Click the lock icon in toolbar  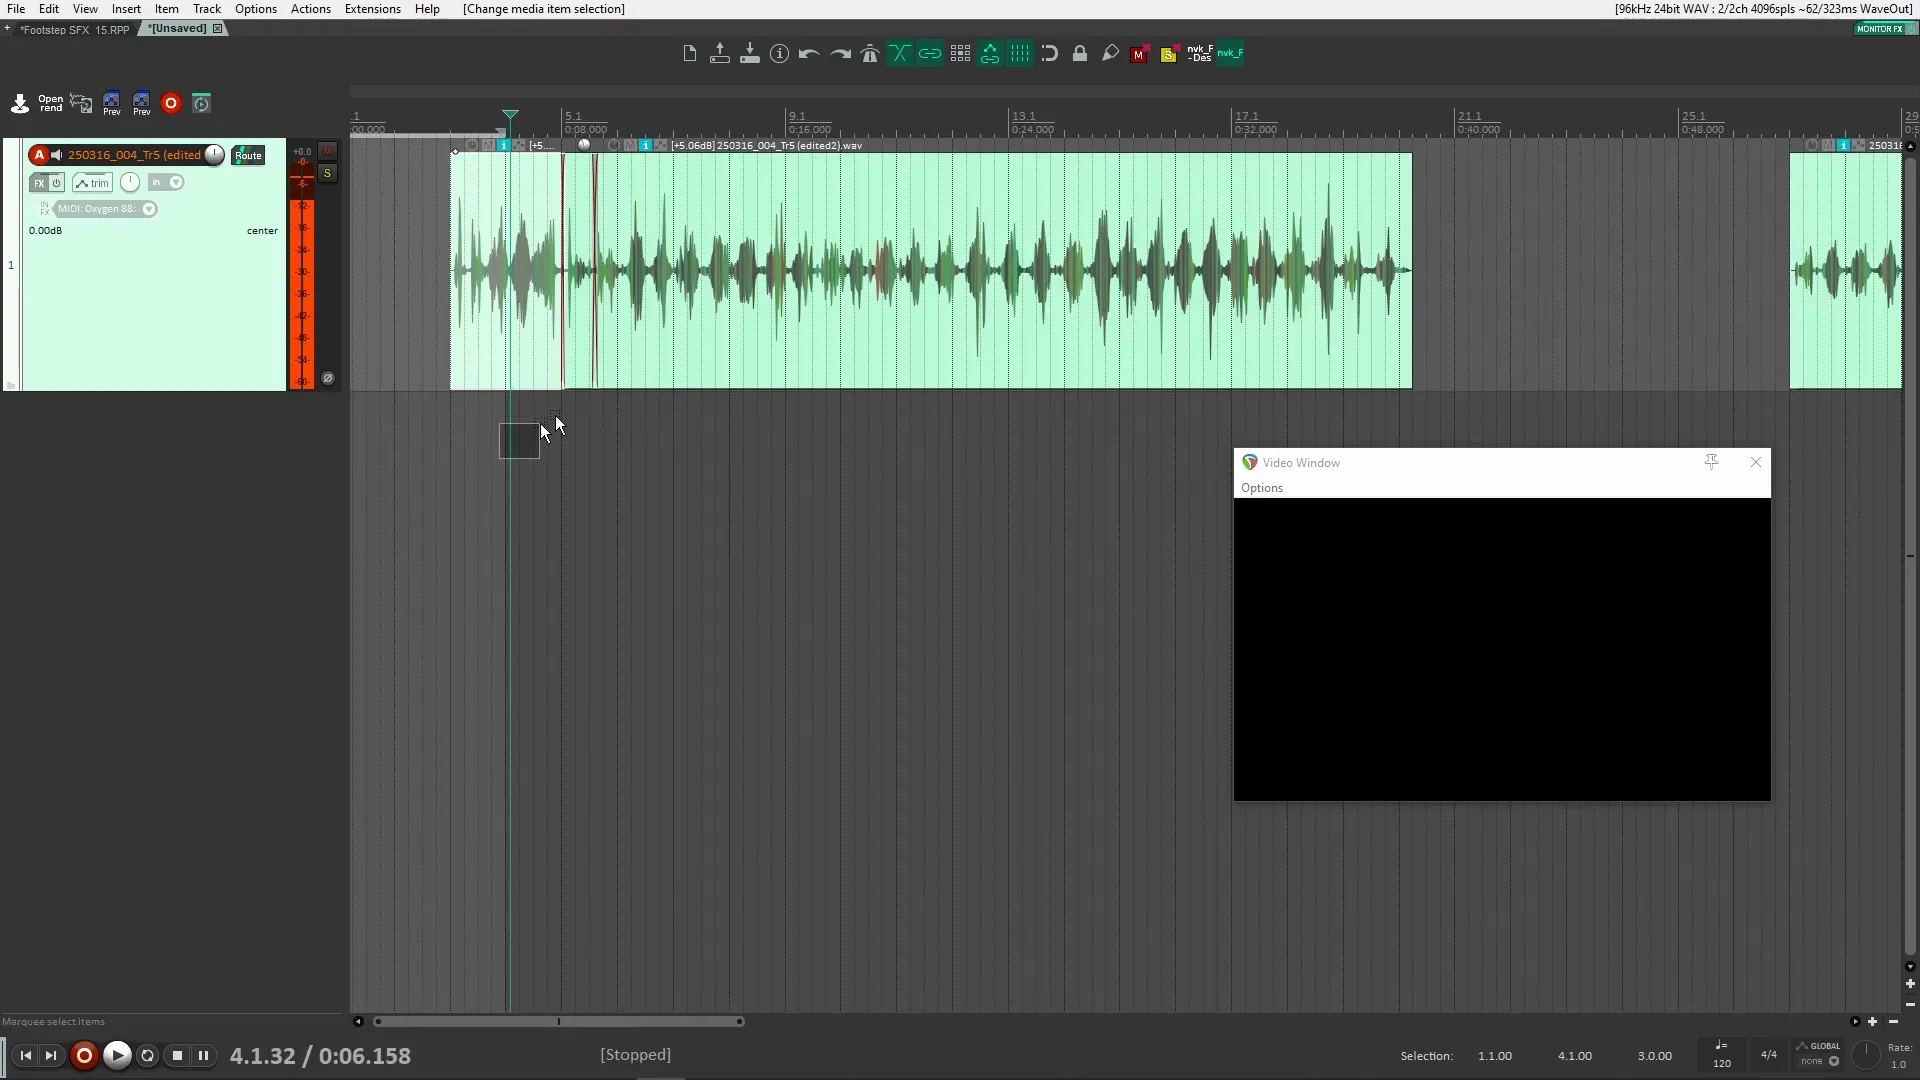1079,54
